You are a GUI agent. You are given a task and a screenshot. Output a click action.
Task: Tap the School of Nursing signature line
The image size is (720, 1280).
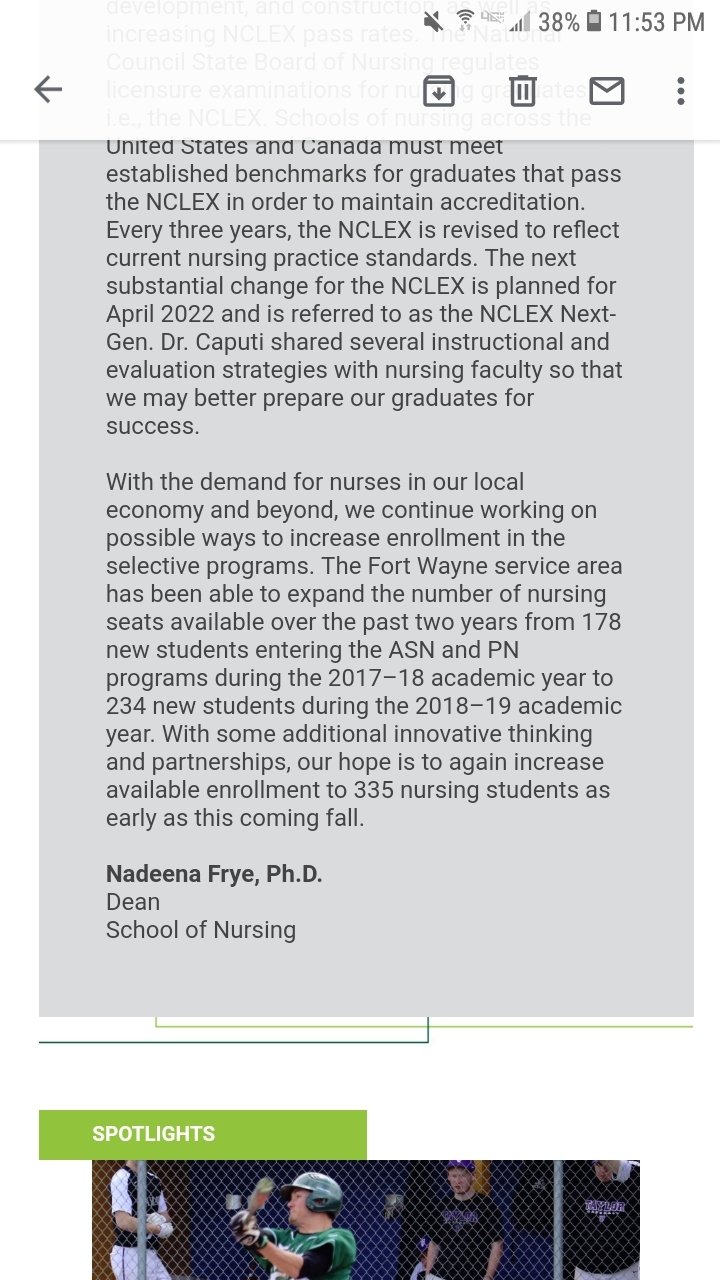pos(201,930)
